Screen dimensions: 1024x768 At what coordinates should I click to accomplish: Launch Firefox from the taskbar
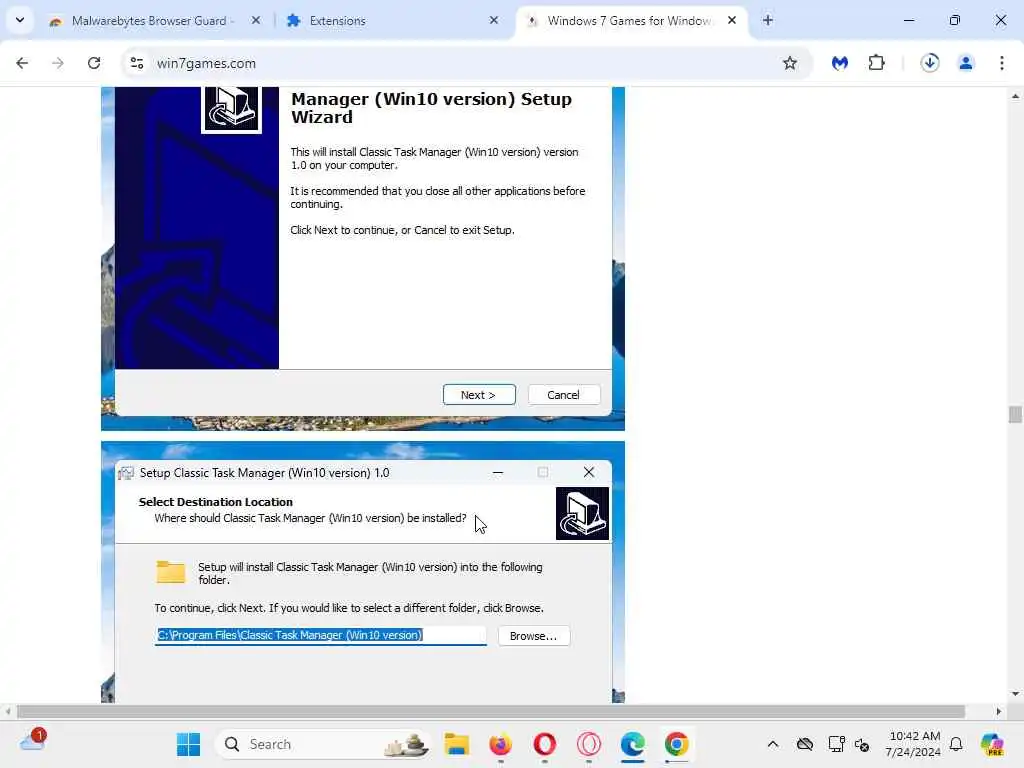[x=501, y=744]
